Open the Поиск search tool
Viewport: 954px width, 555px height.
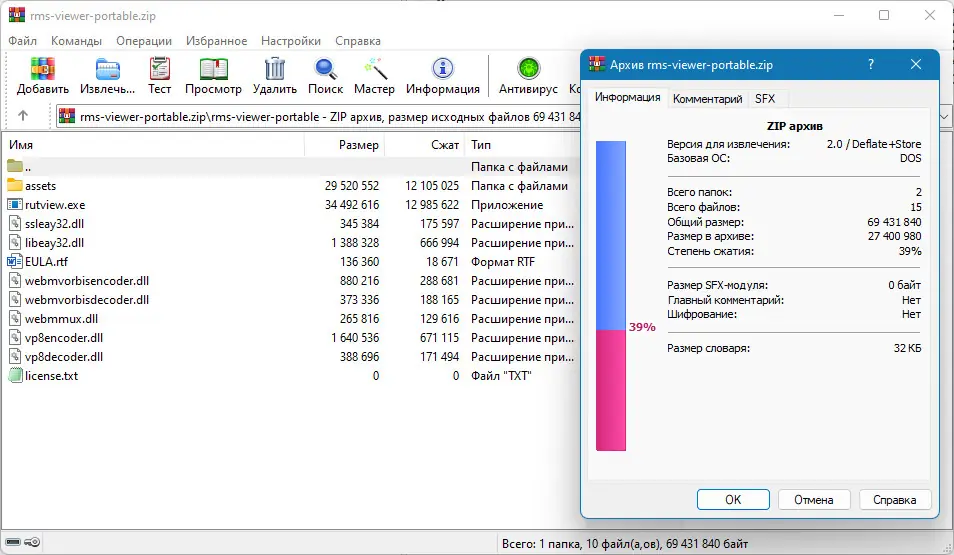tap(326, 69)
